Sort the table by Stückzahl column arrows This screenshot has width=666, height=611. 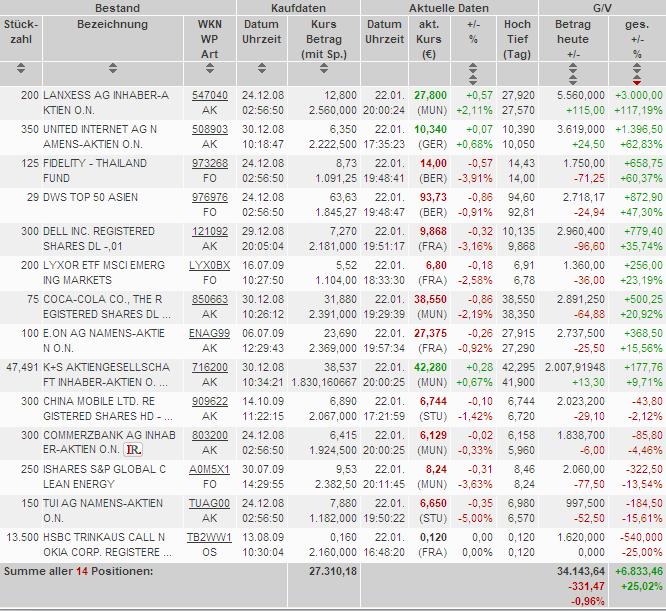click(x=21, y=68)
